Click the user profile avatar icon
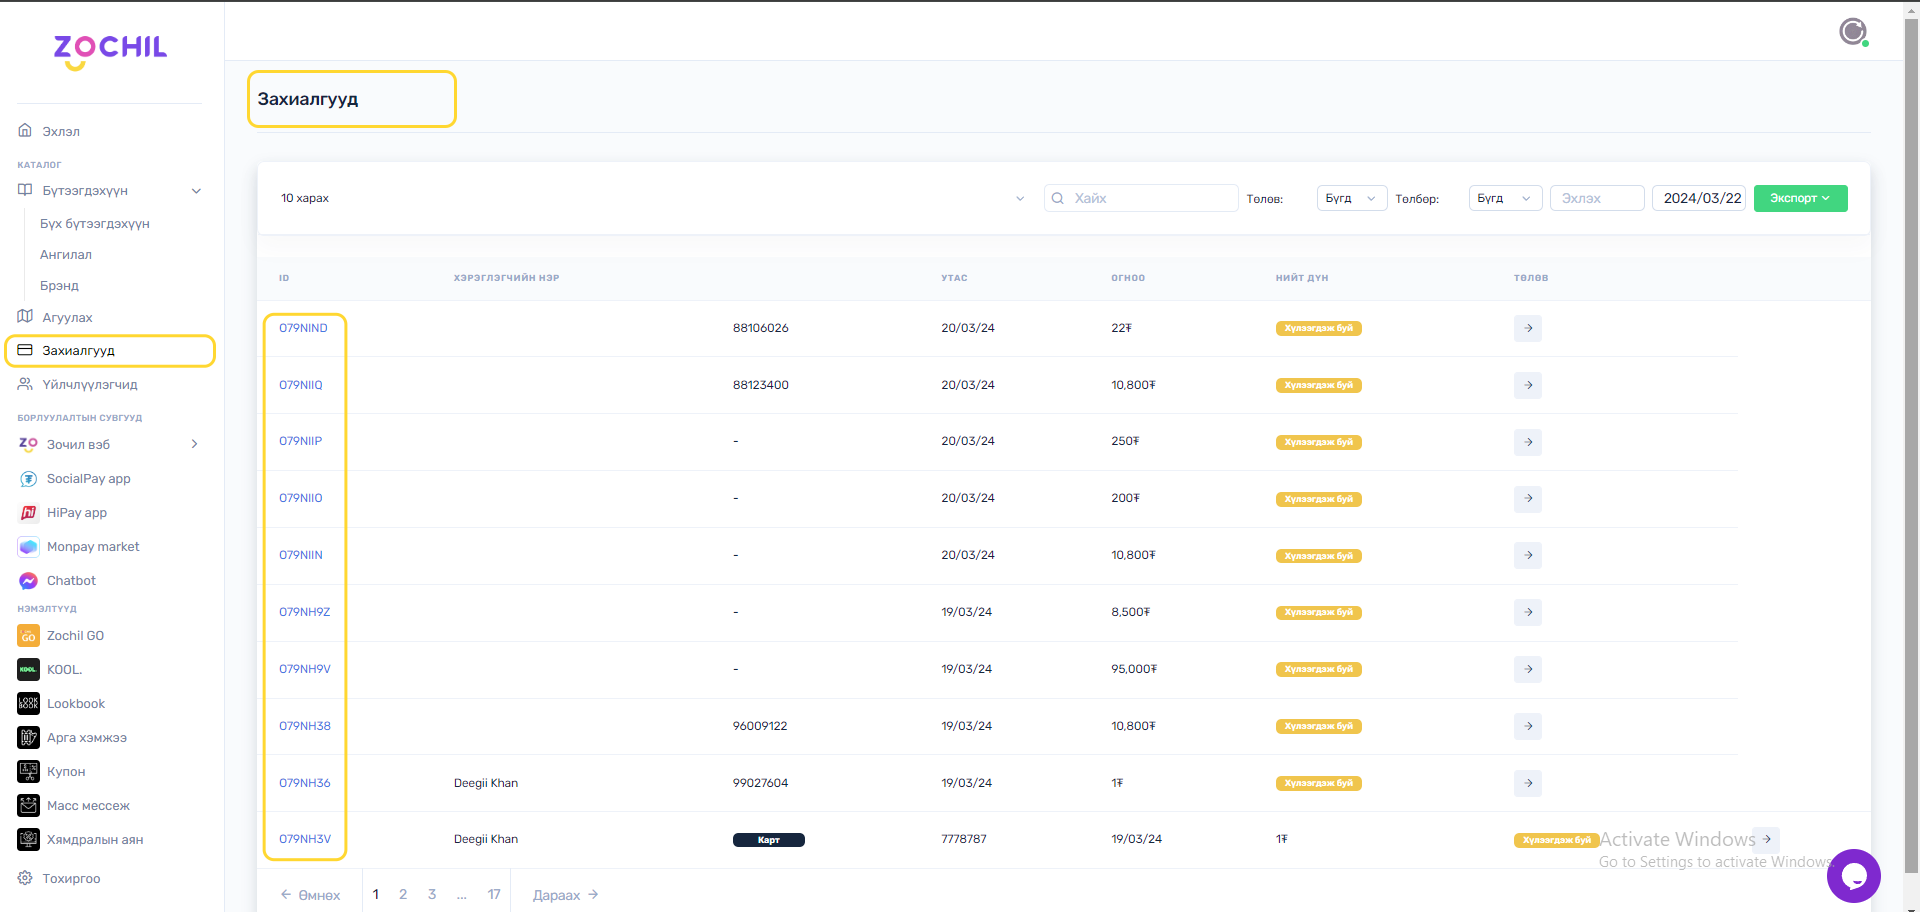This screenshot has height=912, width=1920. pos(1853,32)
